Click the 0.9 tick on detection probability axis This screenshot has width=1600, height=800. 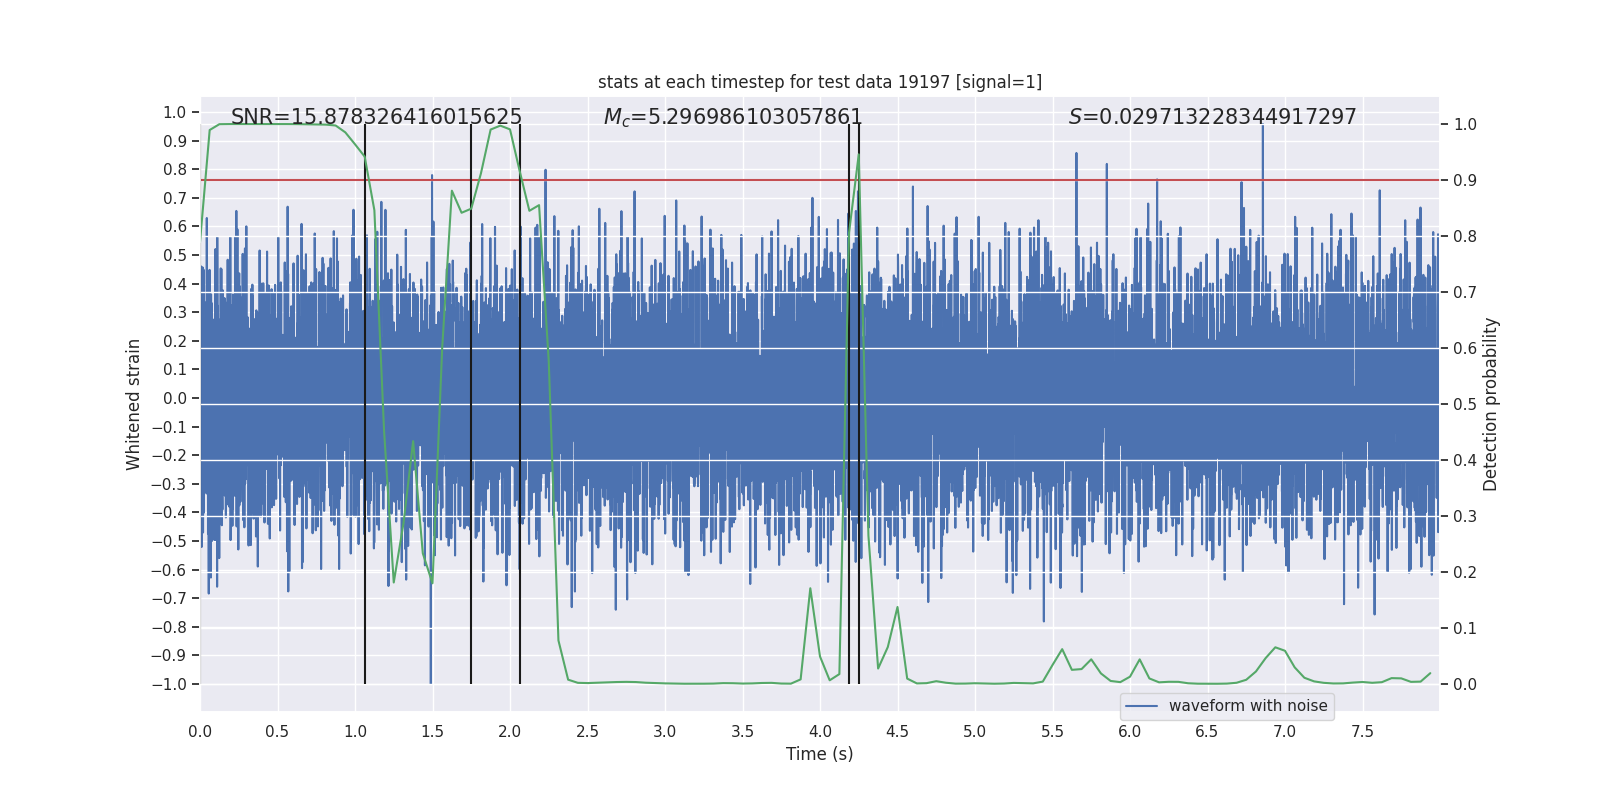(x=1465, y=181)
